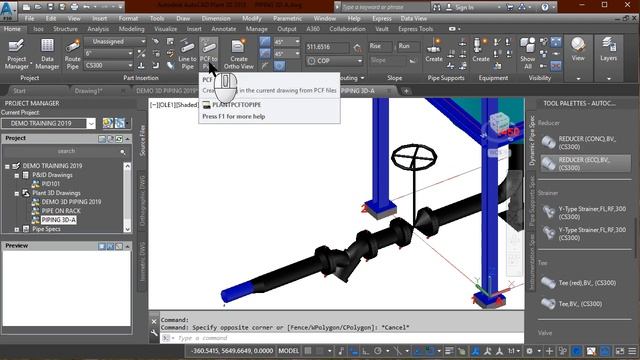The width and height of the screenshot is (640, 360).
Task: Collapse the DEMO TRAINING 2019 tree node
Action: pos(7,167)
